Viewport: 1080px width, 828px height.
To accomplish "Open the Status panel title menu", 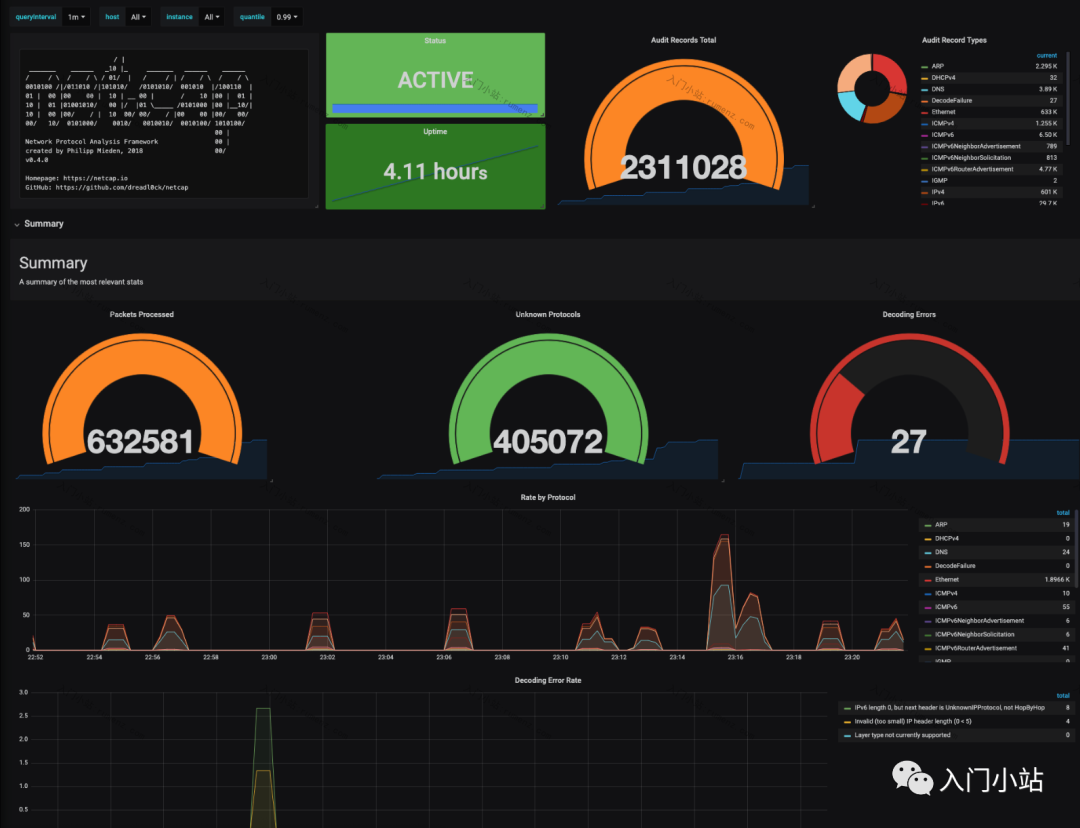I will point(435,41).
